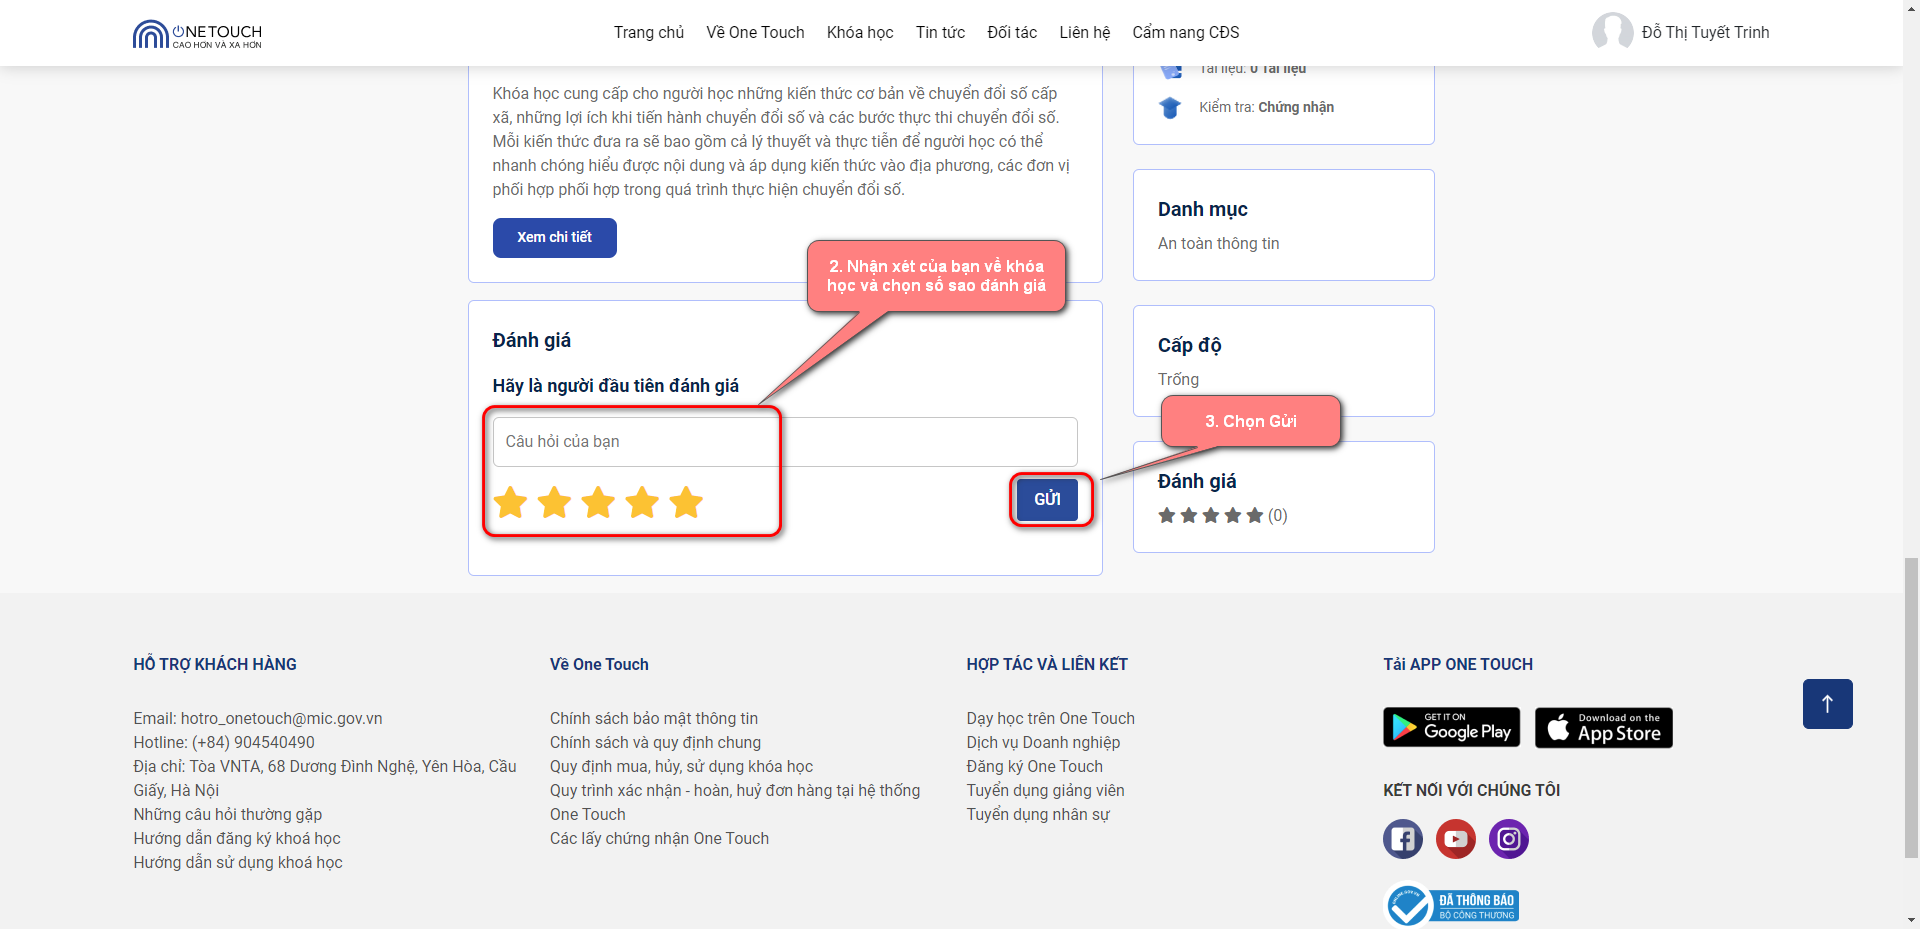Viewport: 1920px width, 929px height.
Task: Click the scroll-to-top arrow button
Action: click(1827, 704)
